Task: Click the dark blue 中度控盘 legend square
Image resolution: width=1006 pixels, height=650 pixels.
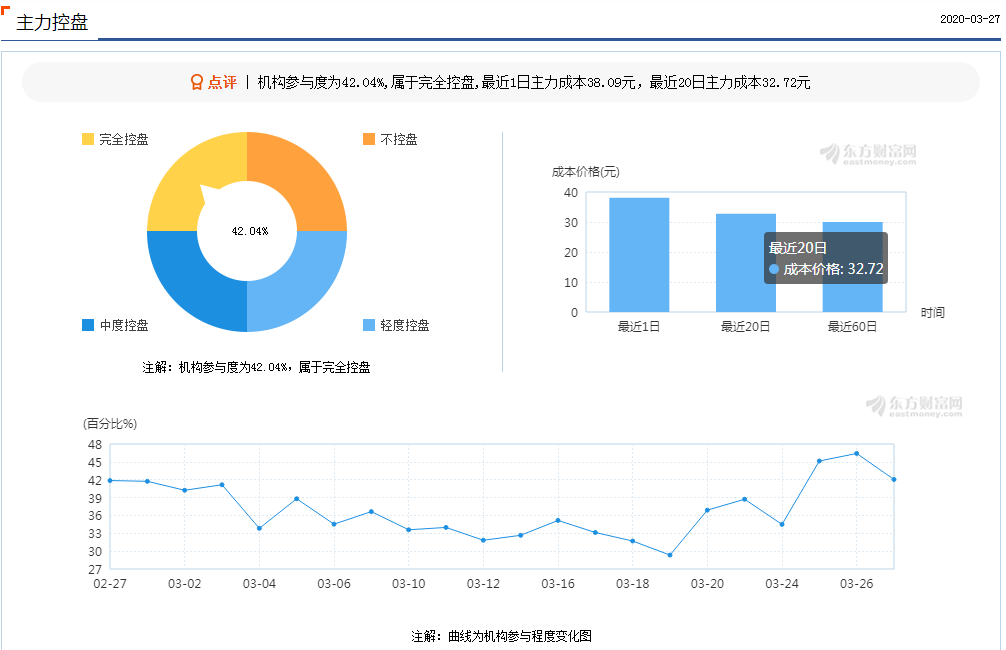Action: [89, 325]
